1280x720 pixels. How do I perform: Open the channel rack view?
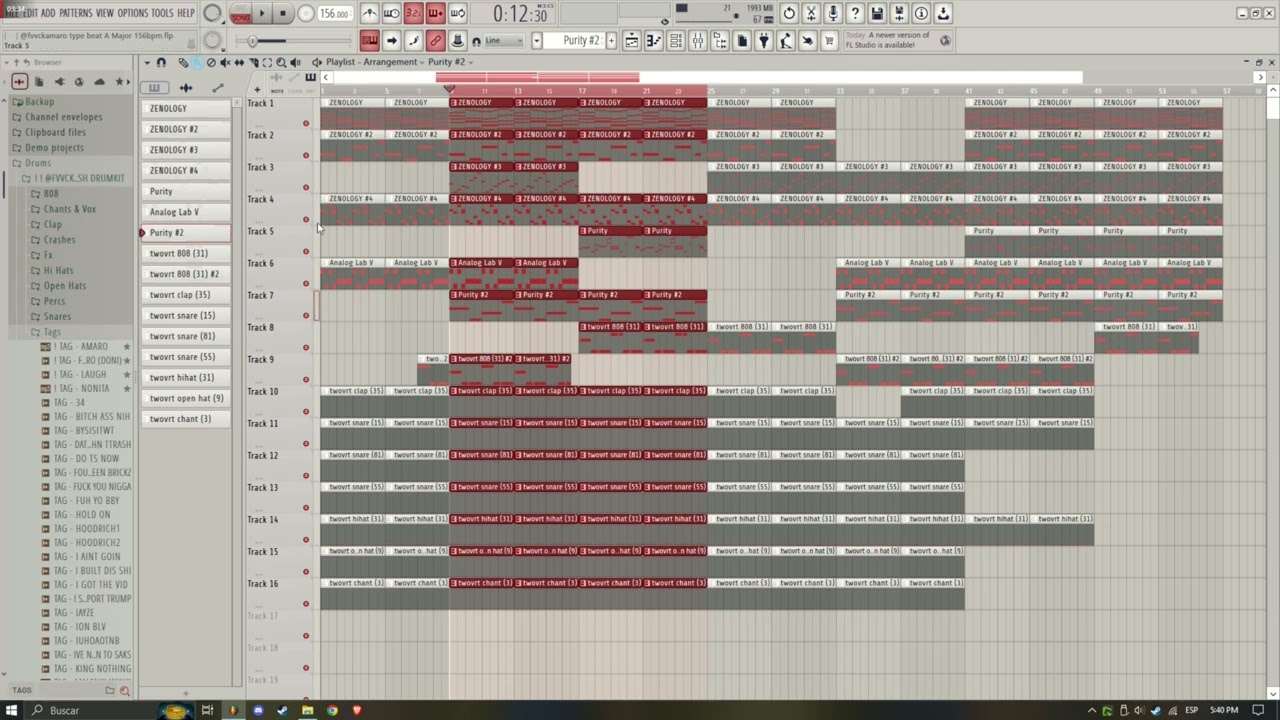675,41
